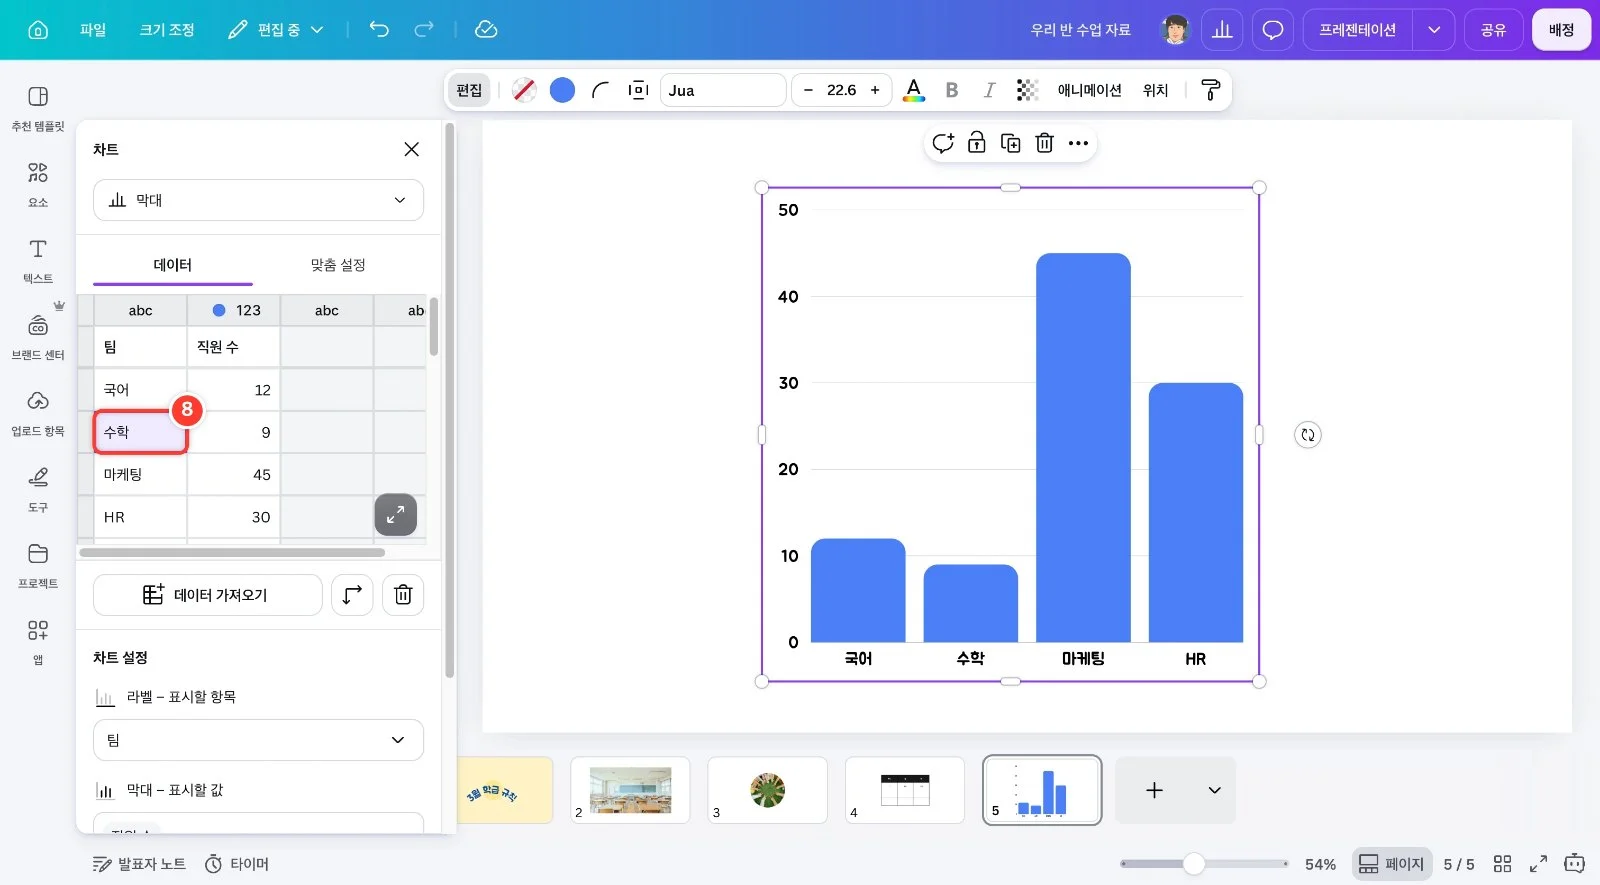
Task: Switch to the 맞춤 설정 tab
Action: pyautogui.click(x=338, y=265)
